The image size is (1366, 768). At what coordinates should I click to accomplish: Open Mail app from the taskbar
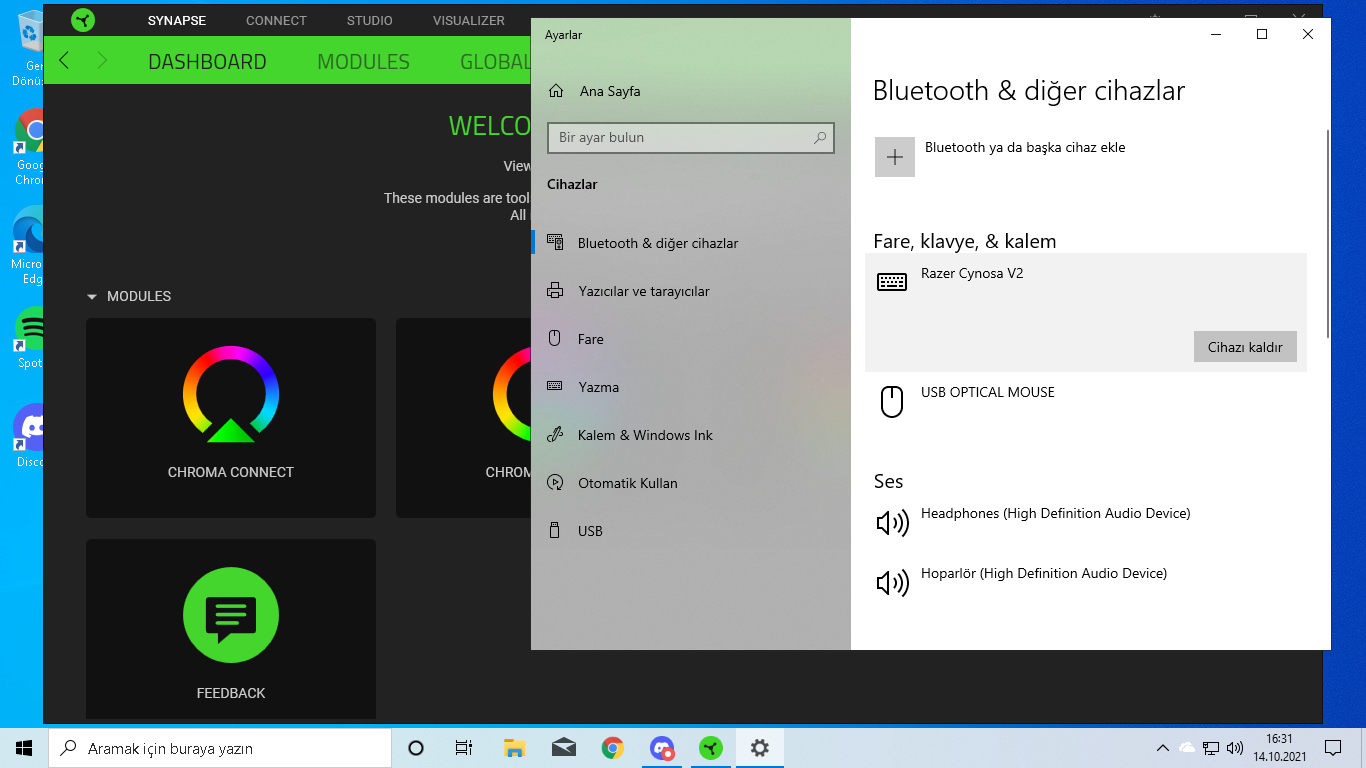(563, 748)
